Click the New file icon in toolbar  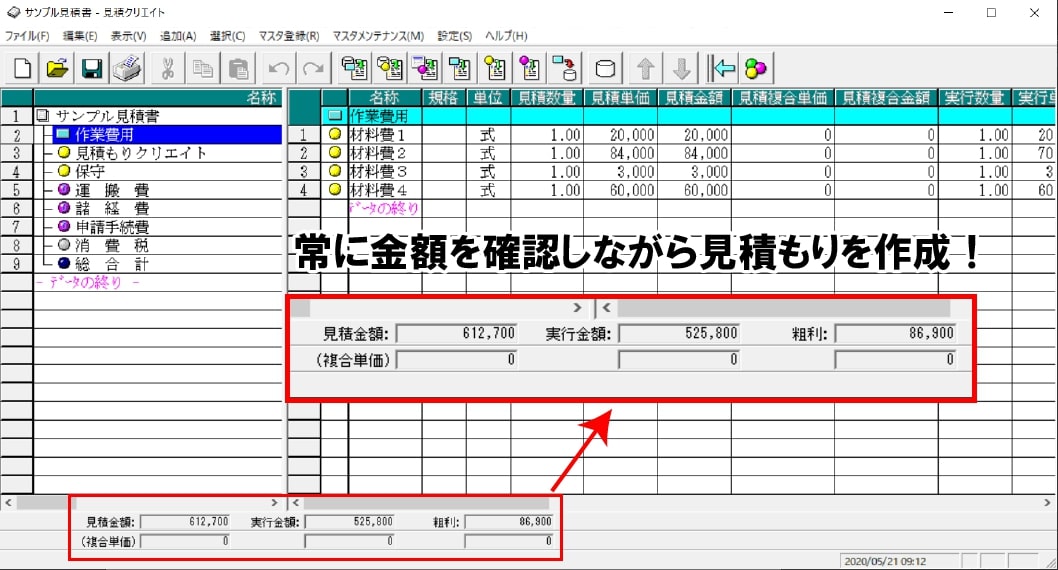coord(22,68)
